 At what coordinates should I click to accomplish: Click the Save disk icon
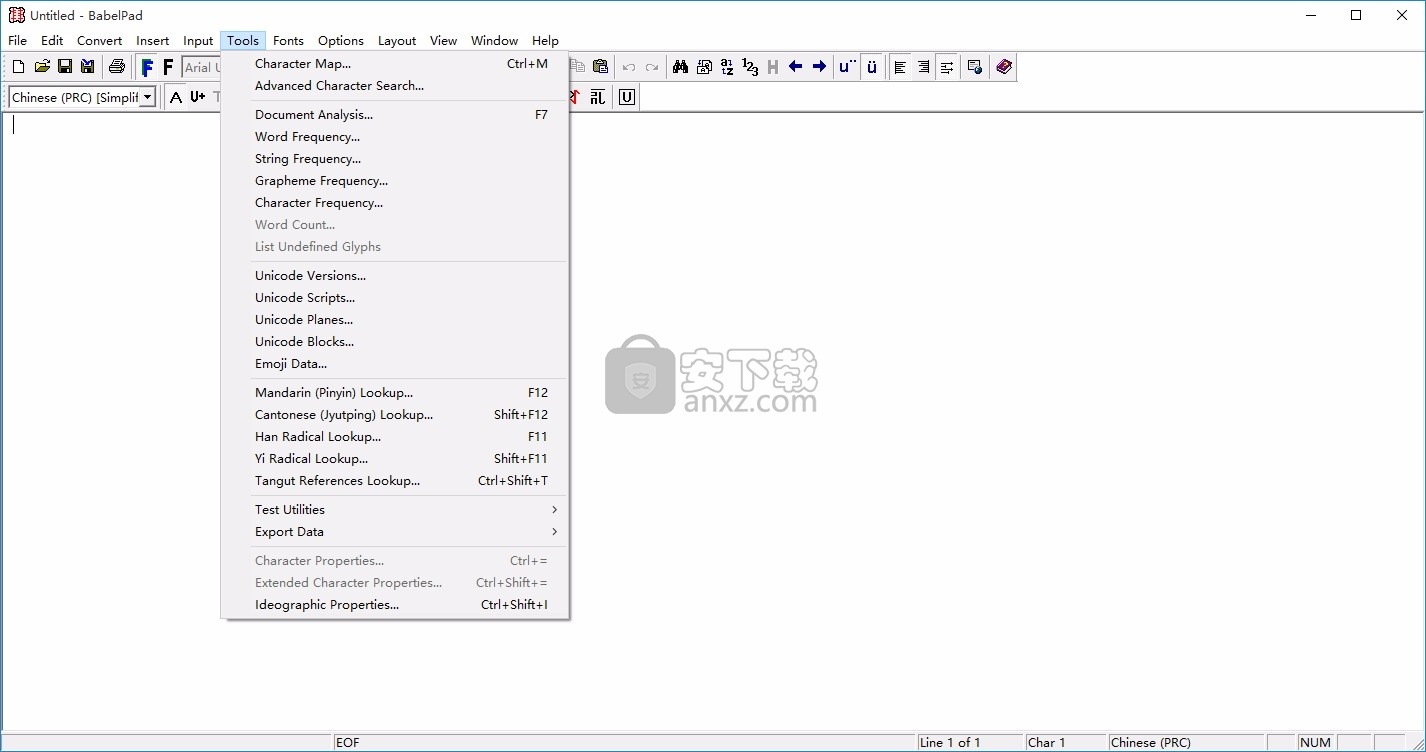[65, 67]
